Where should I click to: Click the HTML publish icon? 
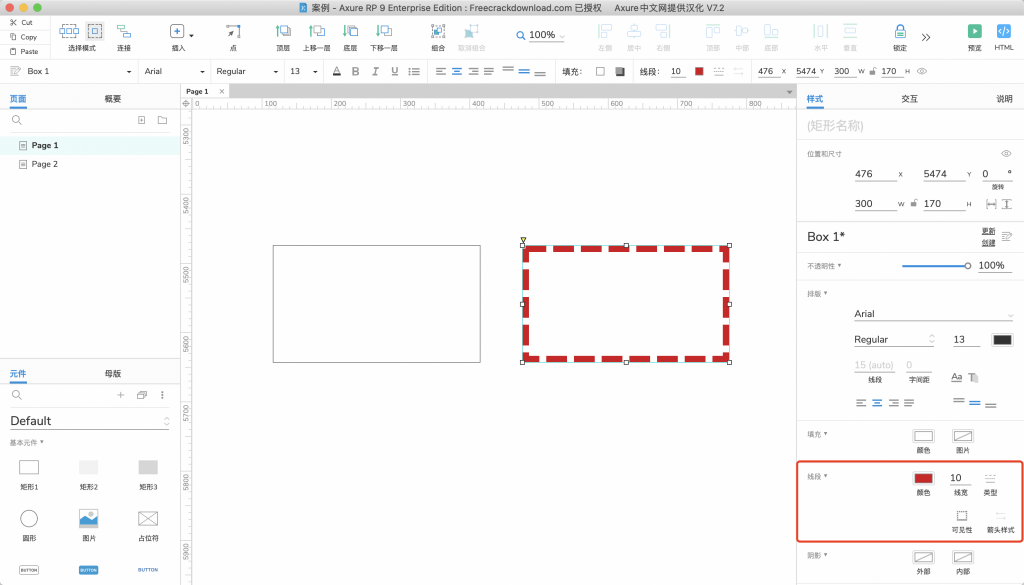pos(1003,31)
